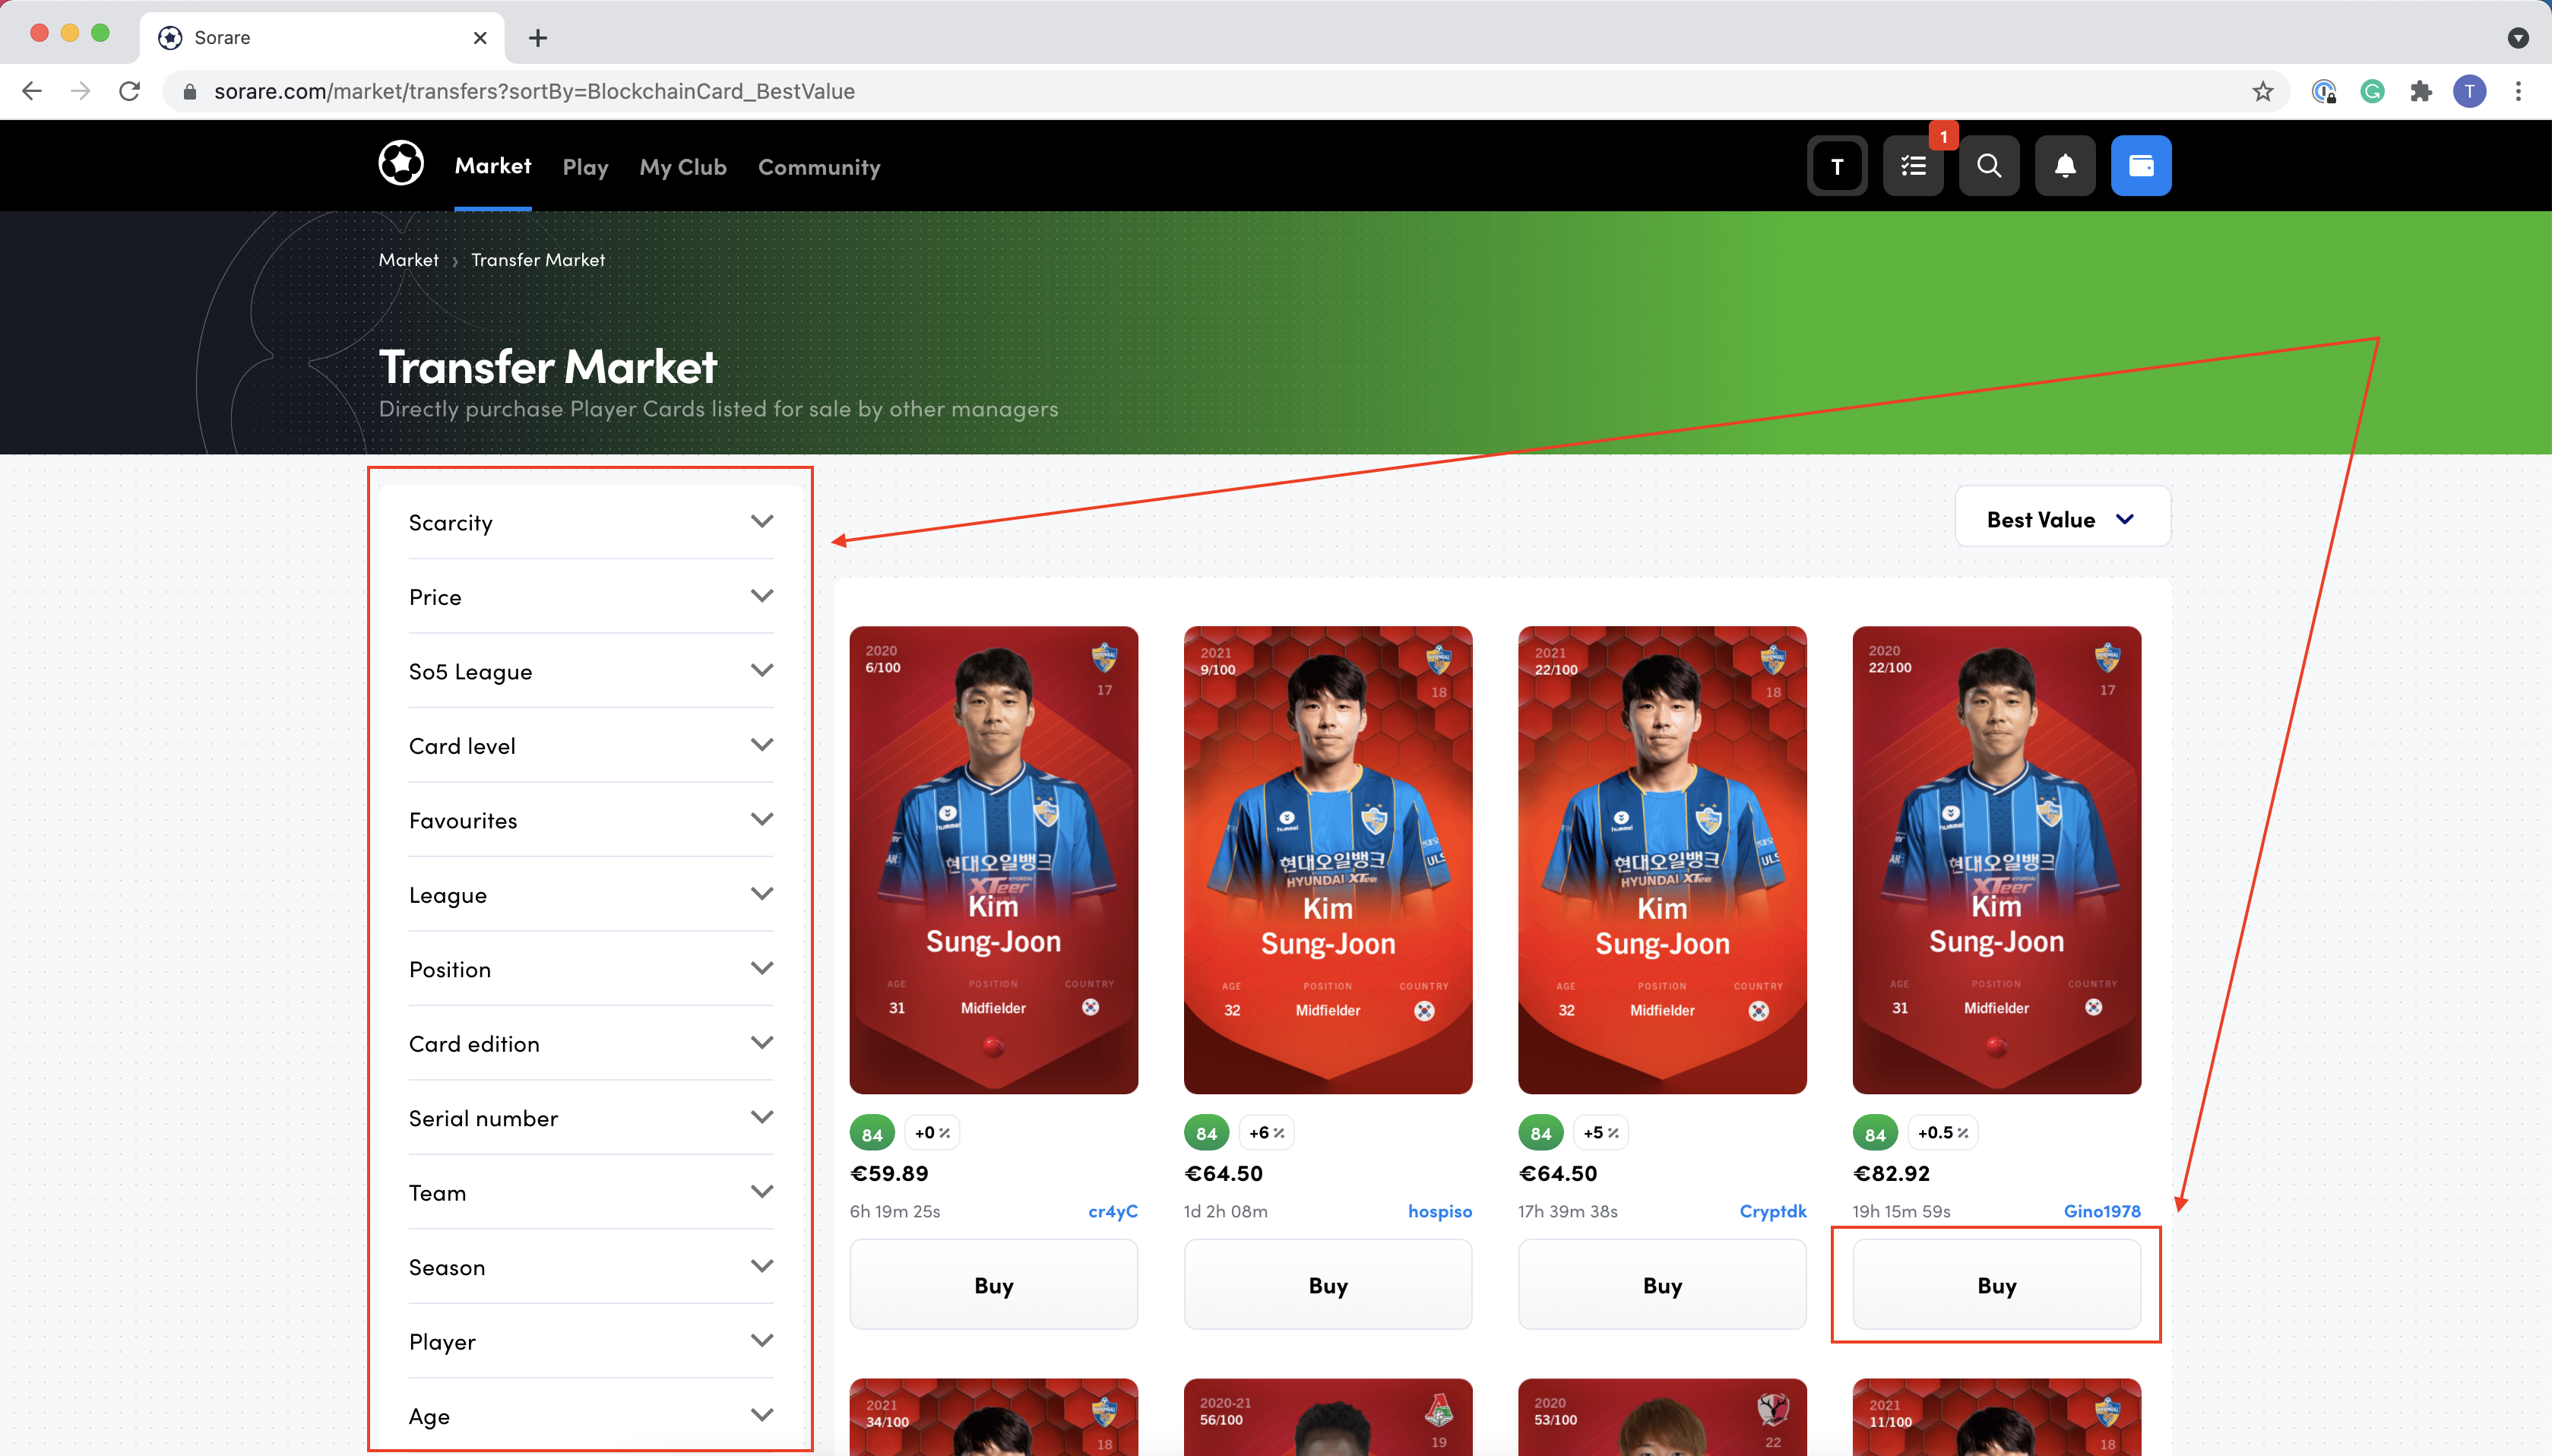Click the +0.5% bonus badge
The height and width of the screenshot is (1456, 2552).
[1942, 1133]
